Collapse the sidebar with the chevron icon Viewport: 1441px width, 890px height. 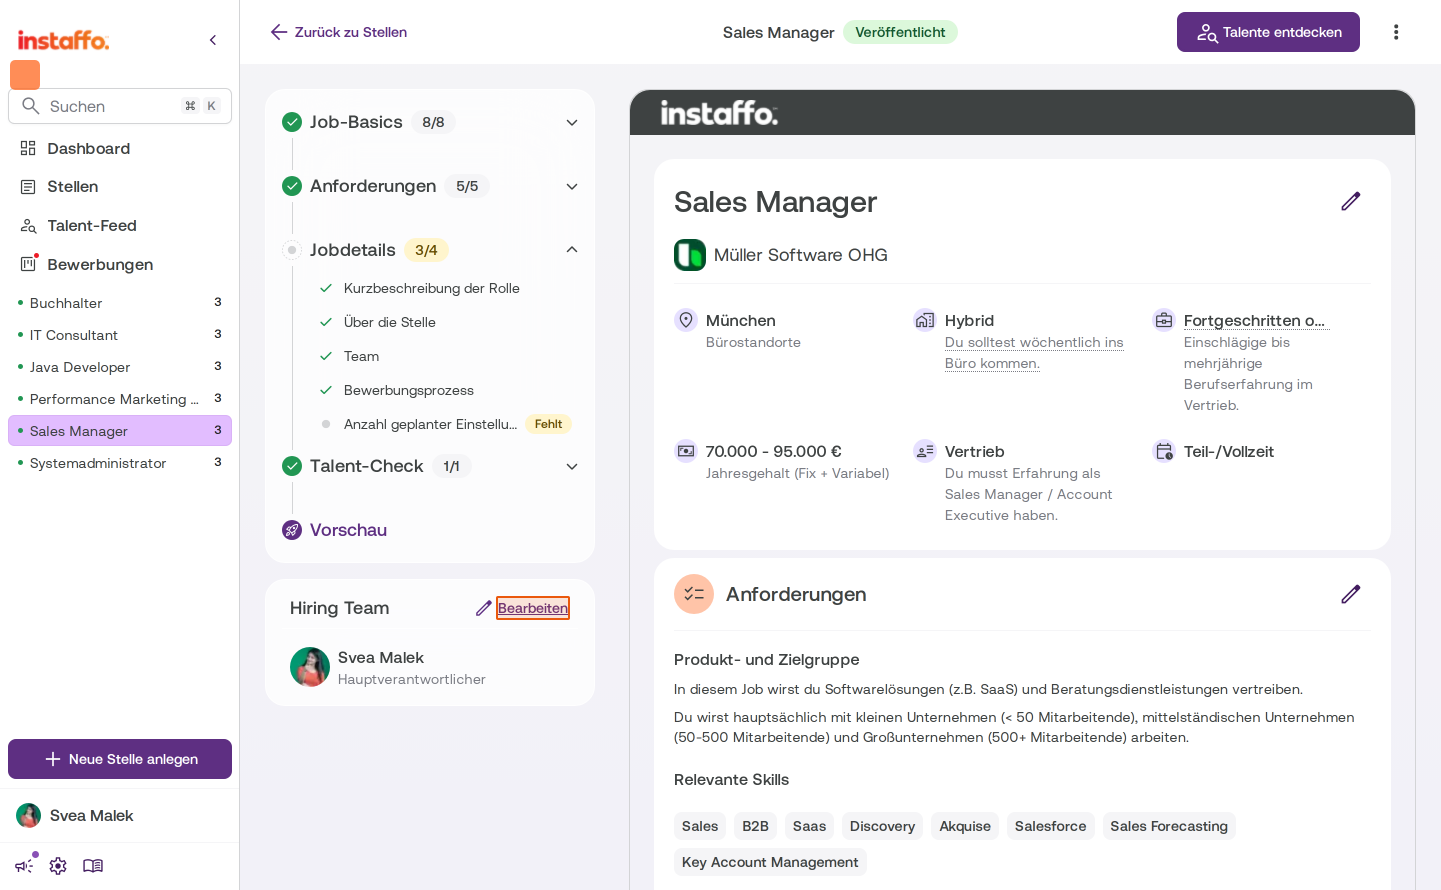pyautogui.click(x=213, y=40)
